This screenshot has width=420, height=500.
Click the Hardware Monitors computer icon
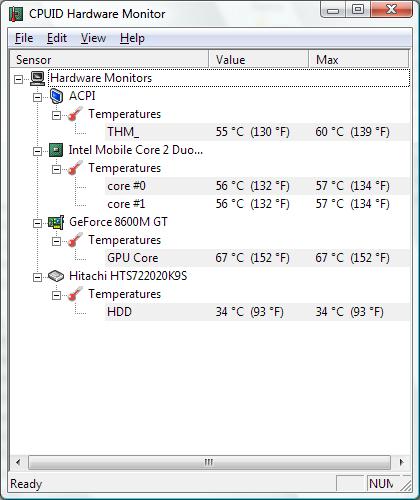click(x=37, y=78)
